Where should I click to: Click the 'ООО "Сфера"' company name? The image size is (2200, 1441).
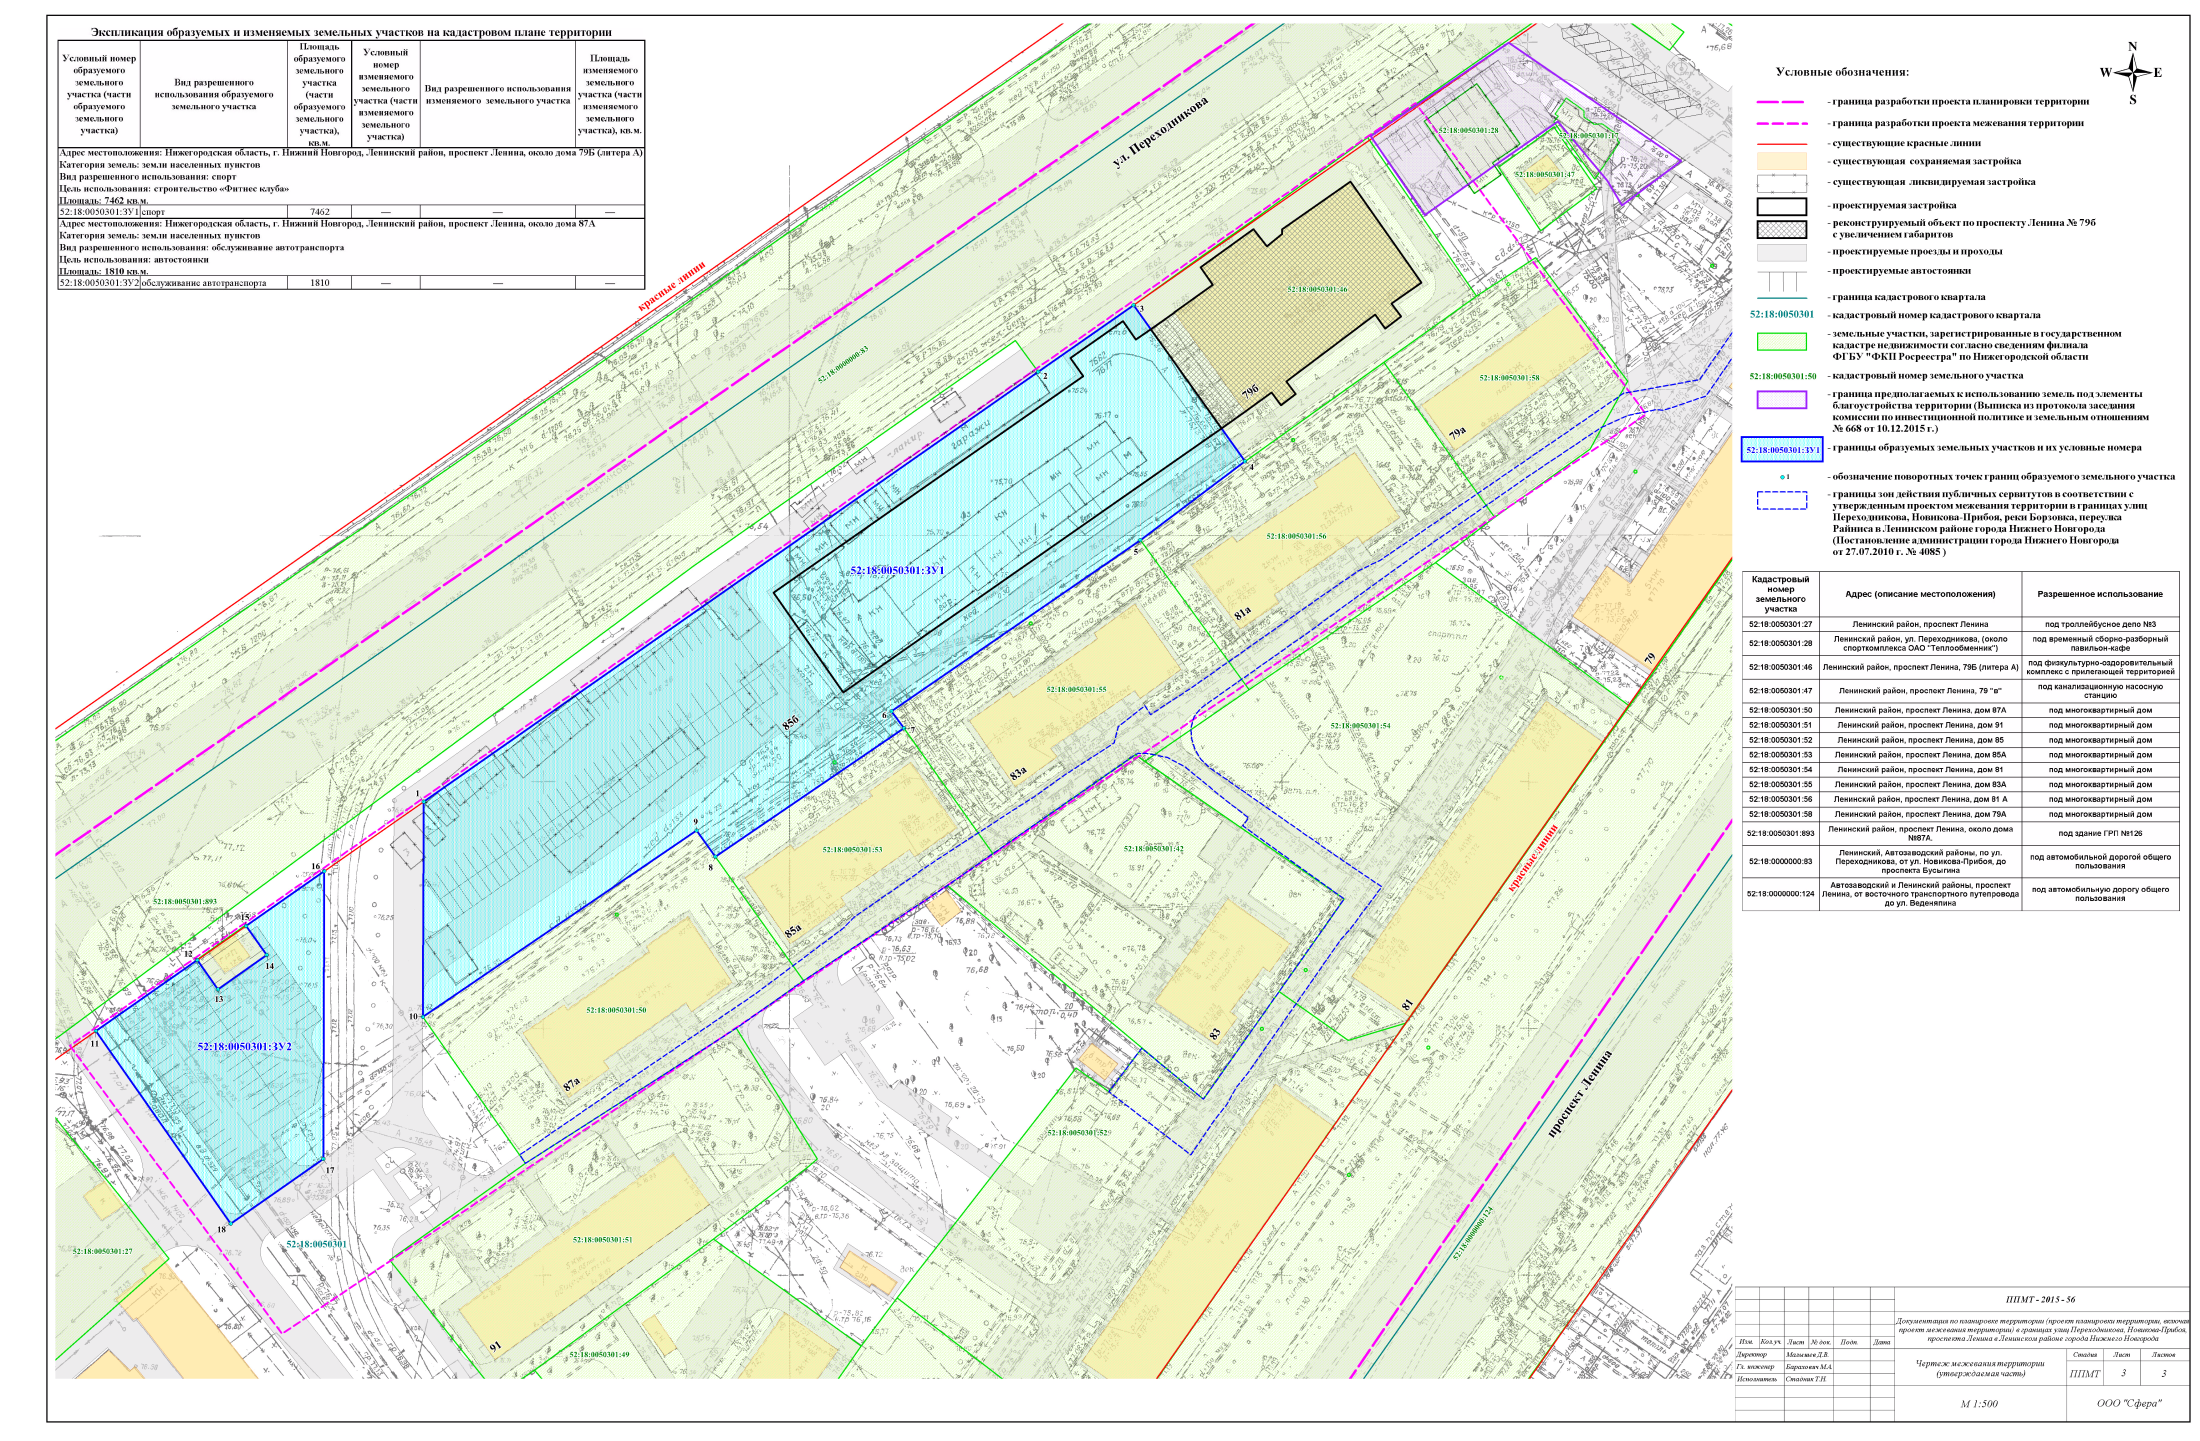2129,1404
